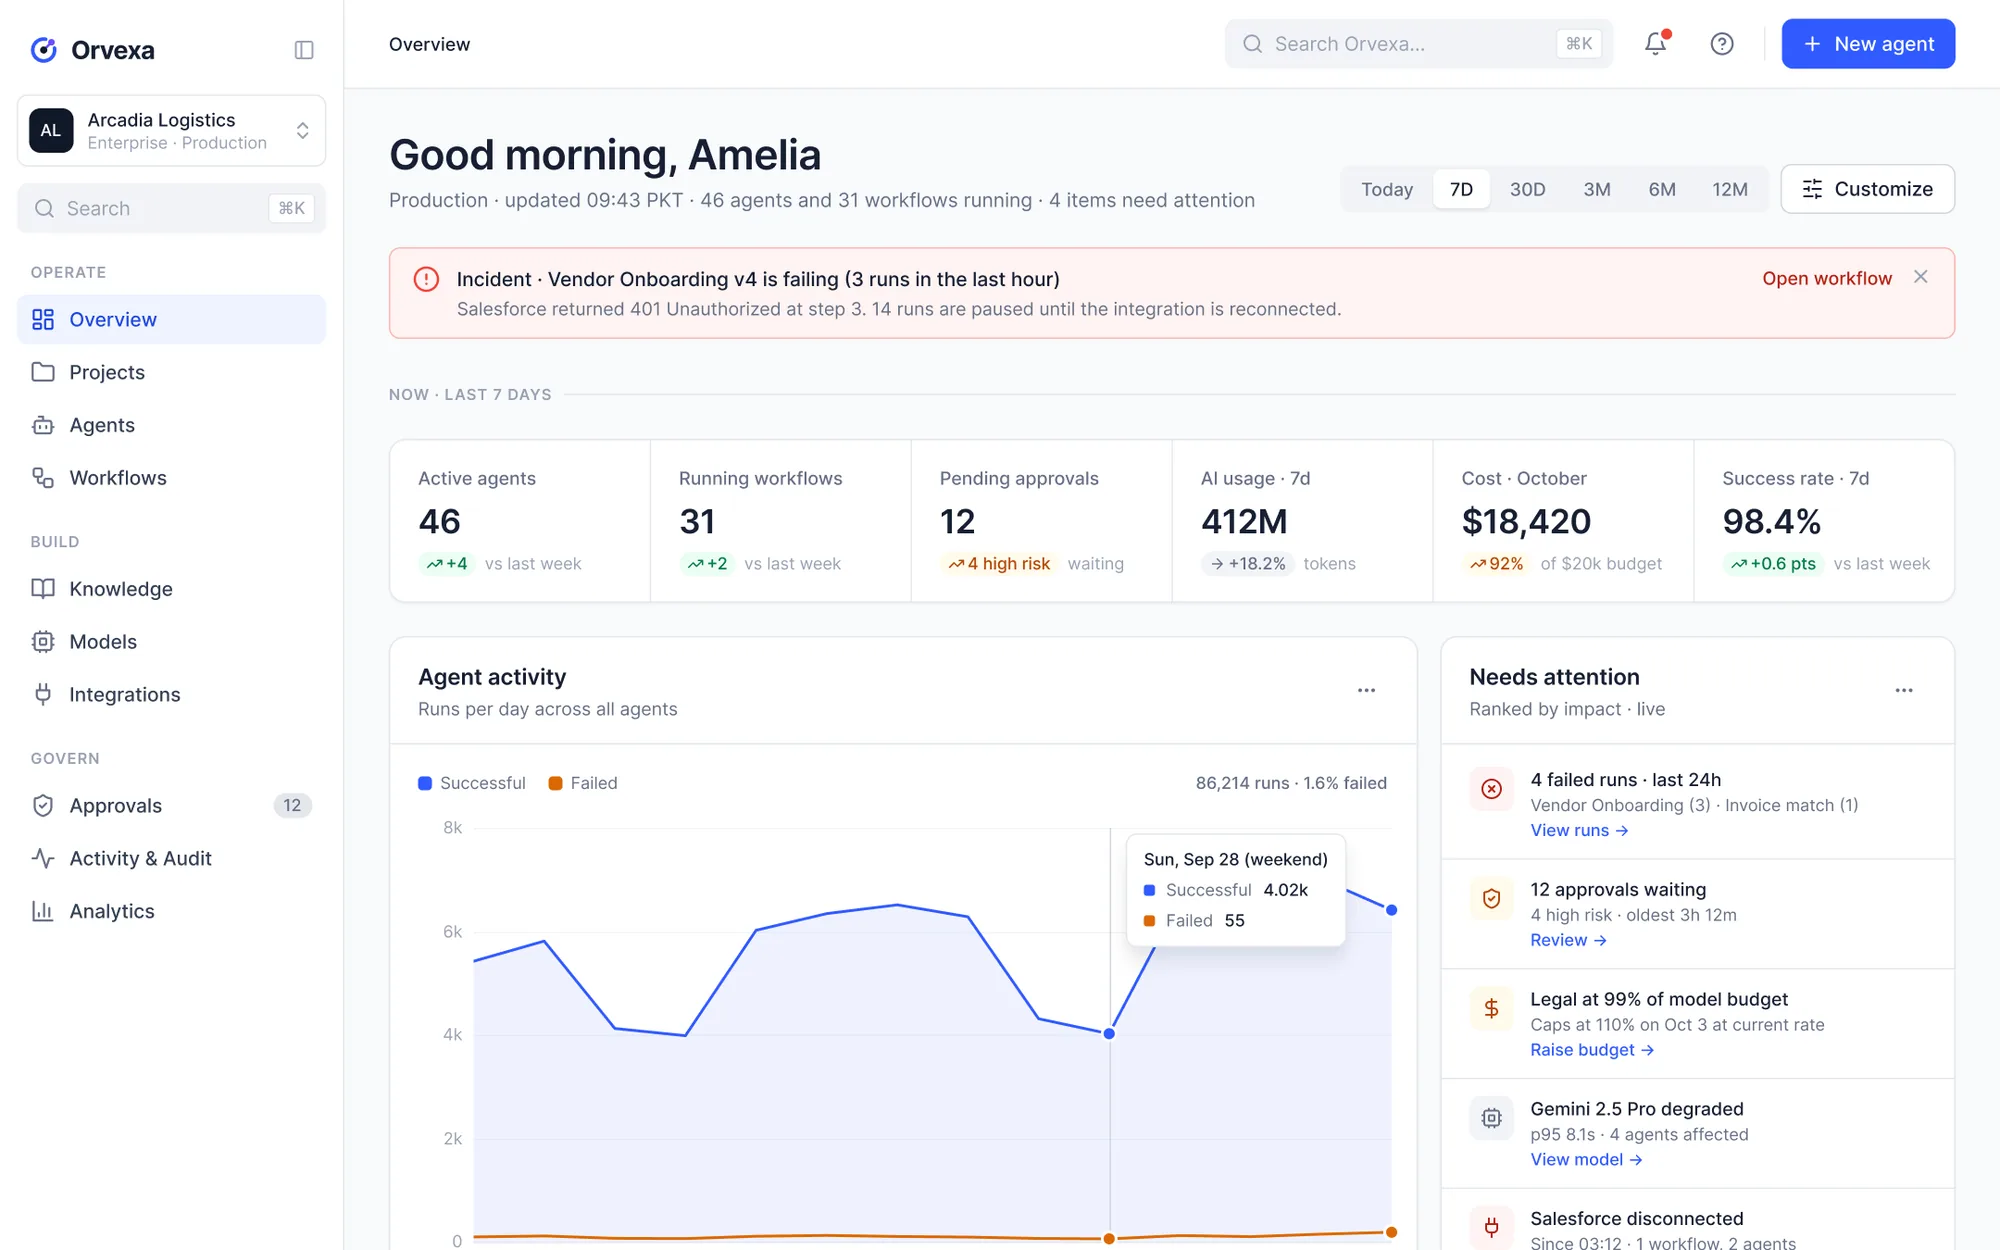Select the Overview sidebar item
This screenshot has width=2000, height=1250.
(171, 319)
